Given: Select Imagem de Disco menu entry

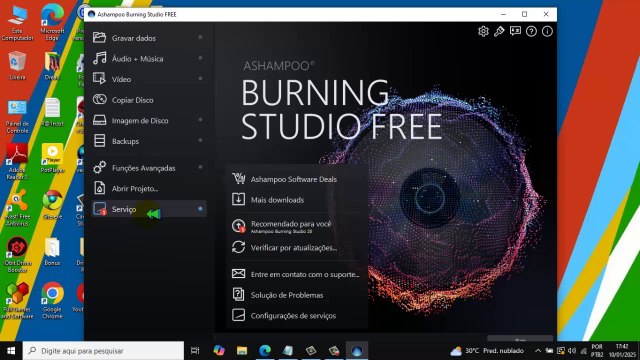Looking at the screenshot, I should (149, 120).
